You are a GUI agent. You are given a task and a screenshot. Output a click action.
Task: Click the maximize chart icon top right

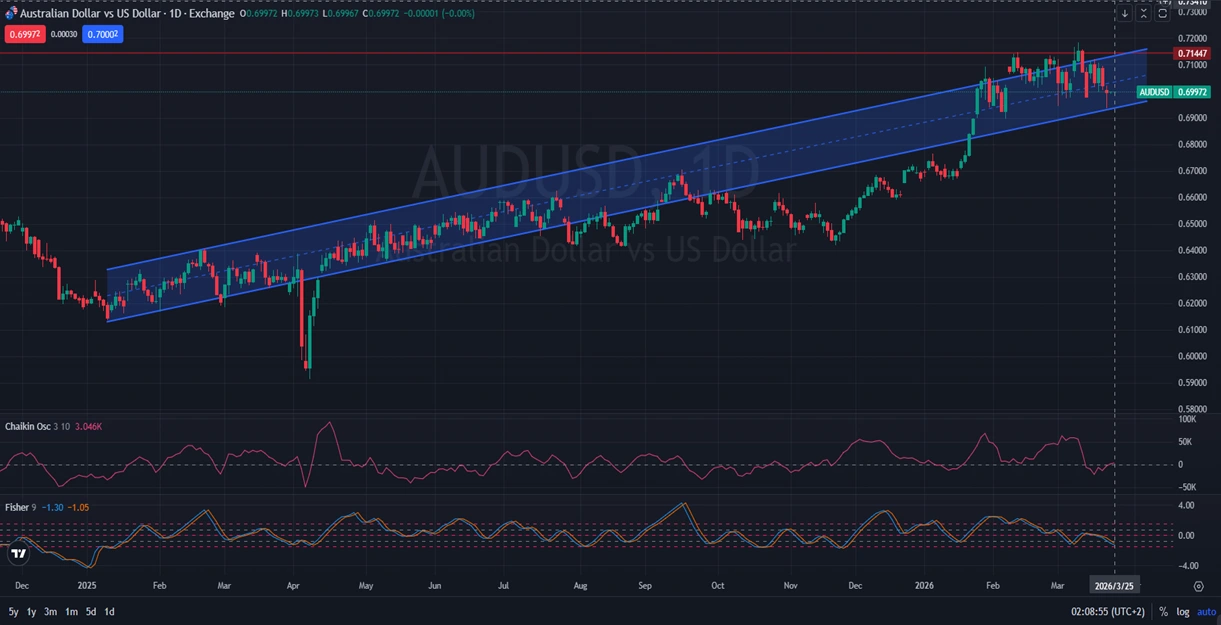click(x=1160, y=13)
